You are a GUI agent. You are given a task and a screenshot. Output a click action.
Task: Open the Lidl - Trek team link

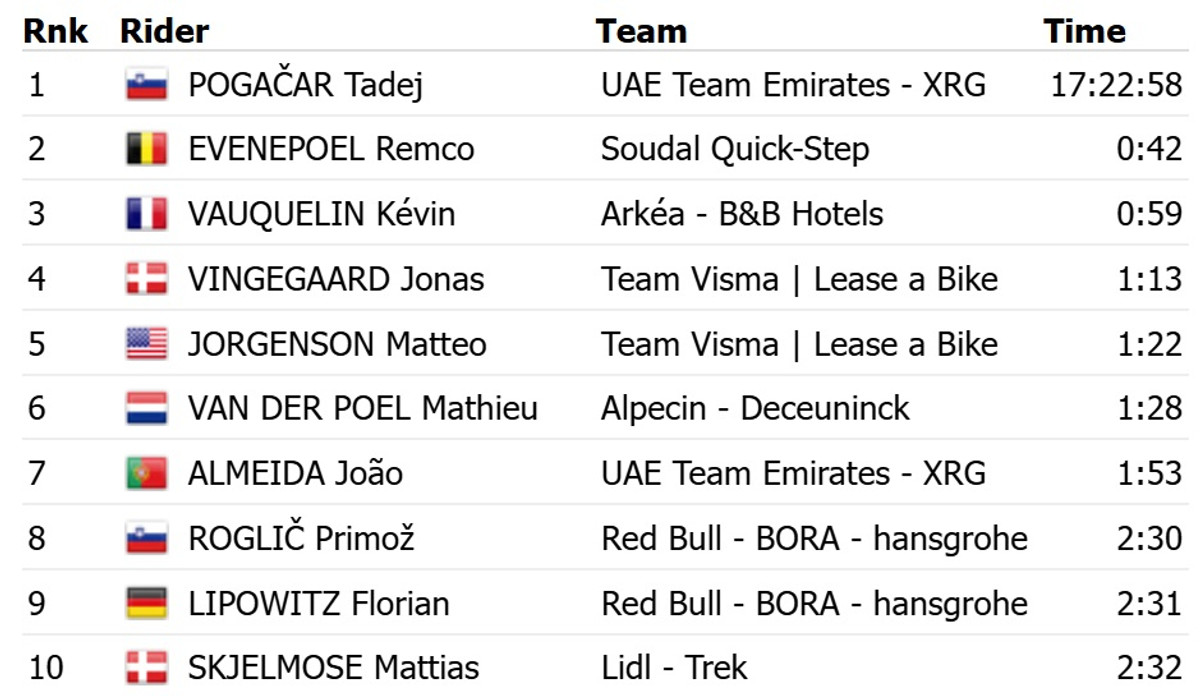click(674, 667)
